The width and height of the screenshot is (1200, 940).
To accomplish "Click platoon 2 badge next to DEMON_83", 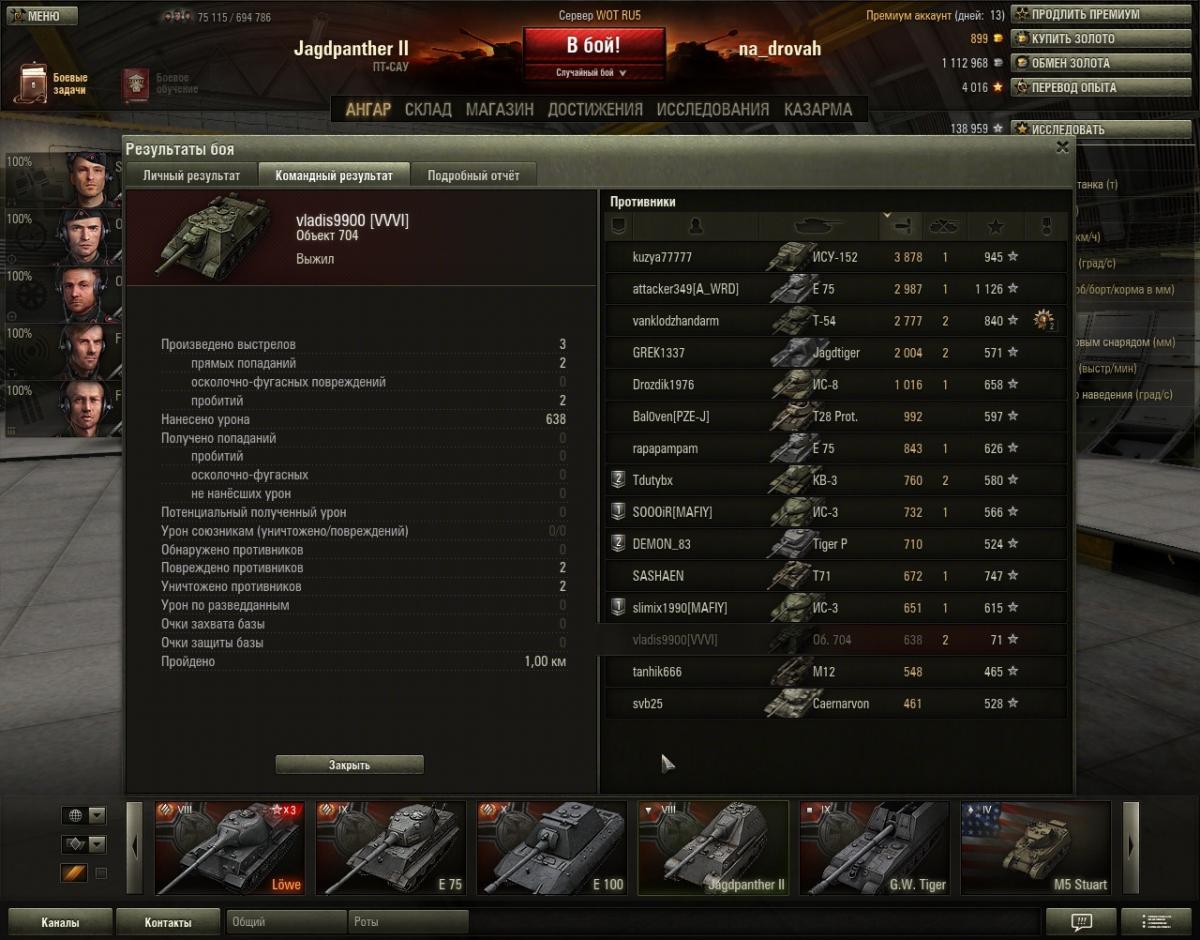I will (618, 544).
